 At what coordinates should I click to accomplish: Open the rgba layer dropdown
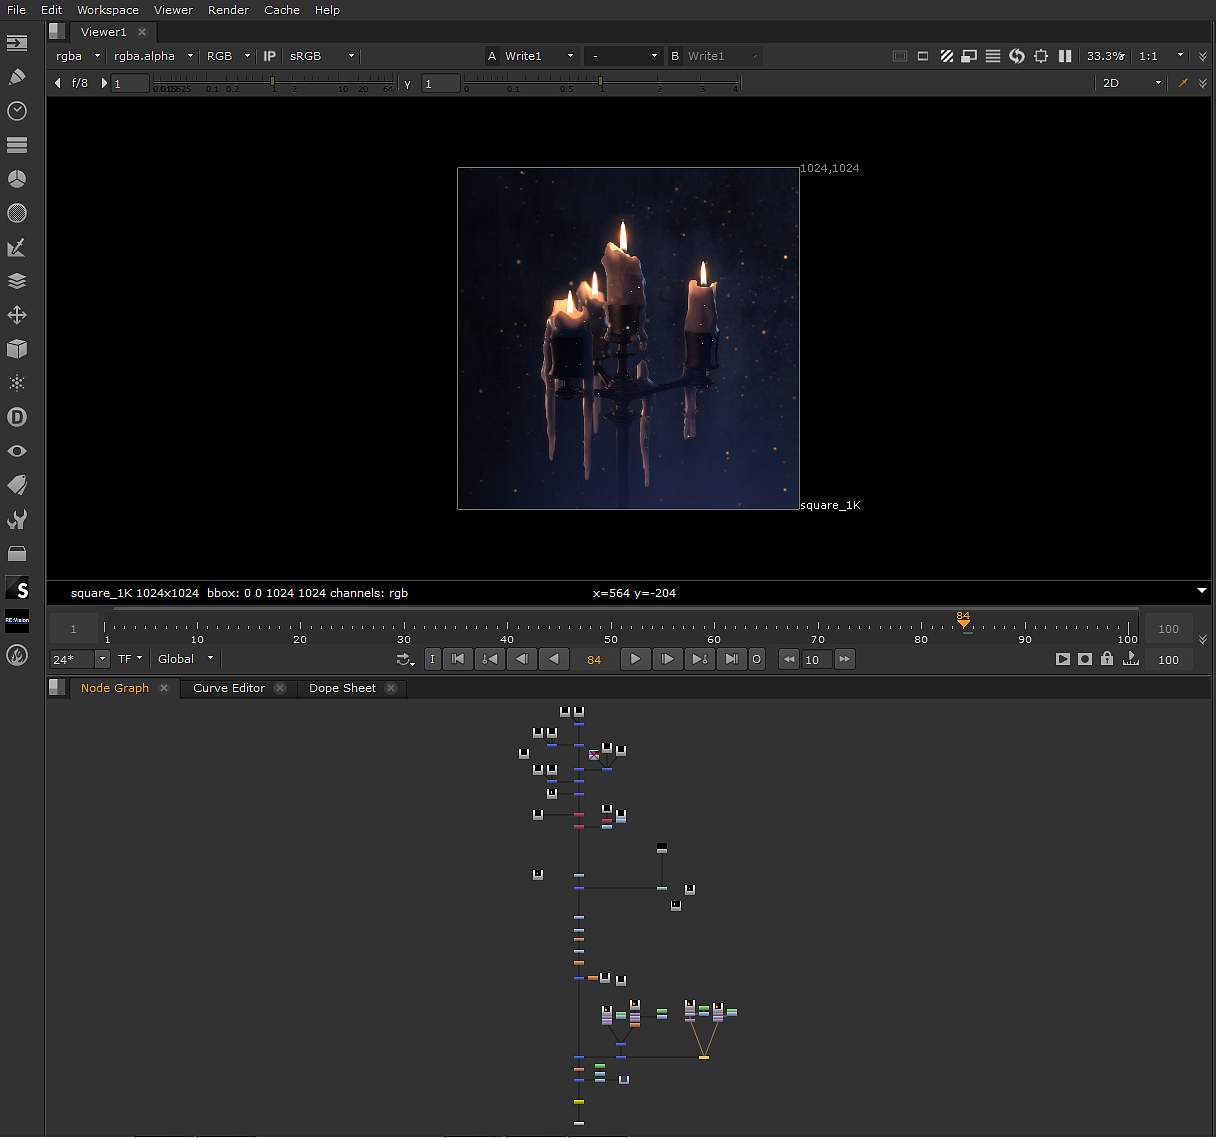click(78, 56)
